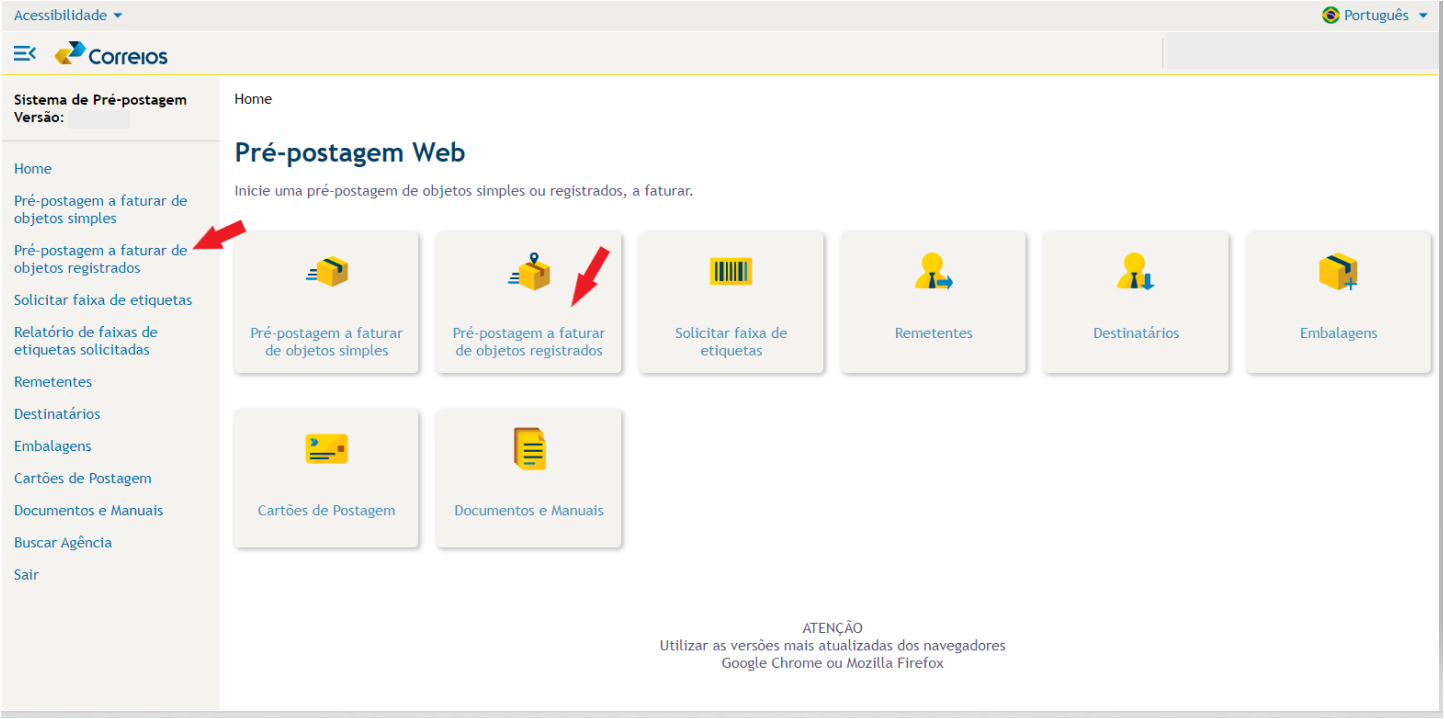Click card label Pré-postagem a faturar de objetos simples
This screenshot has width=1444, height=719.
pos(327,342)
